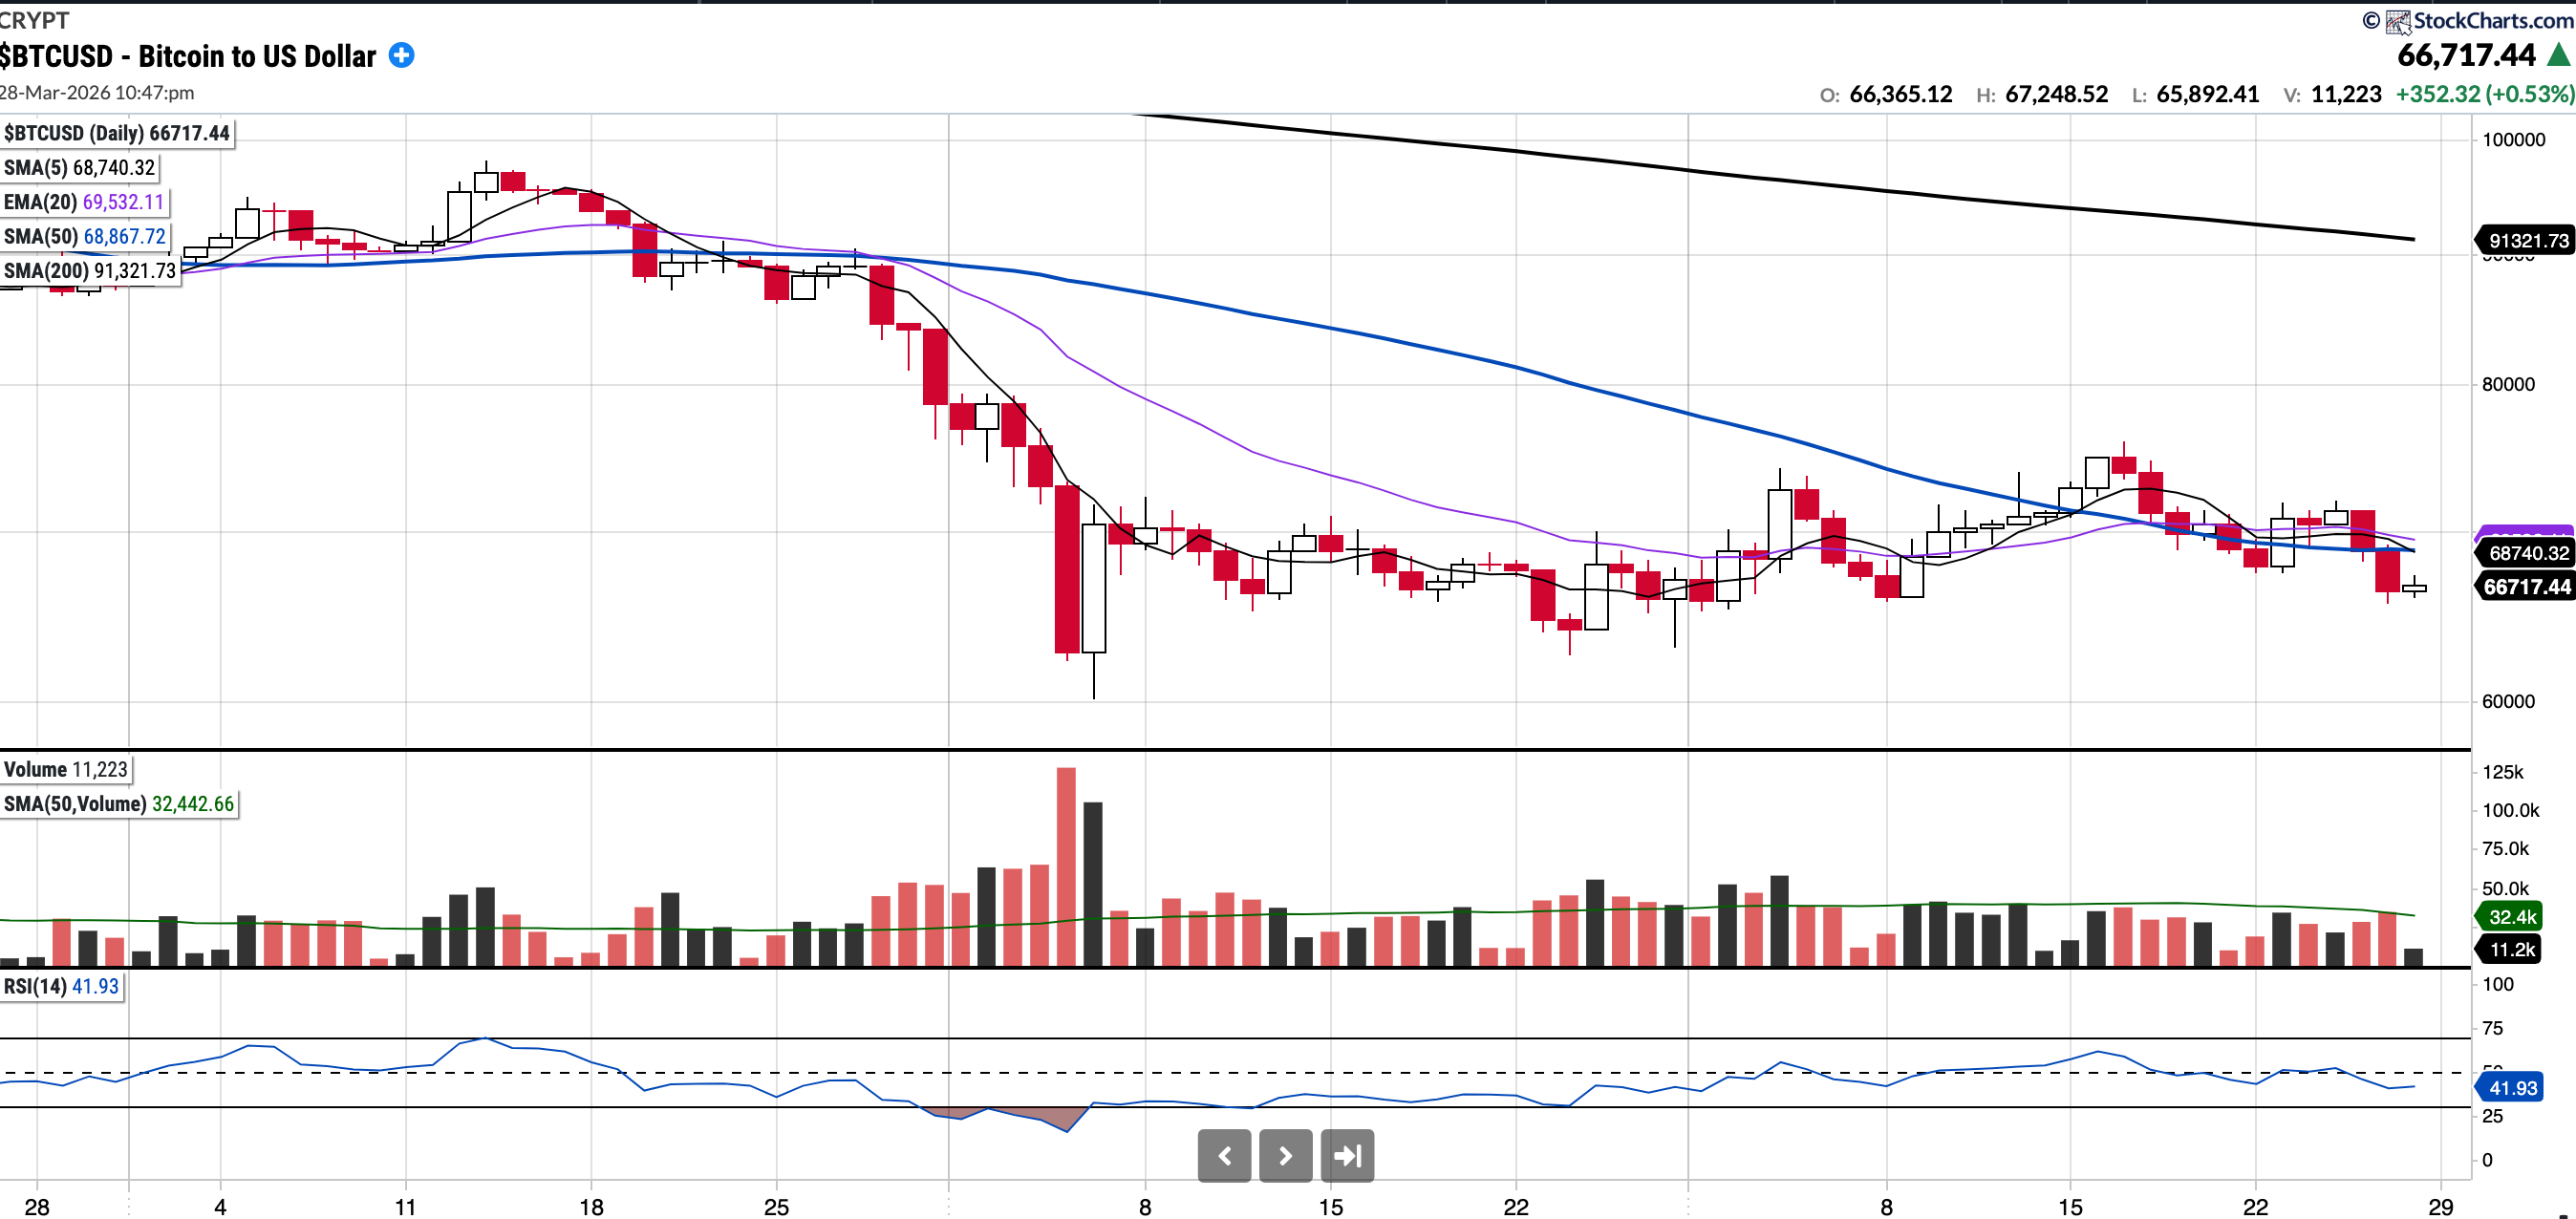
Task: Click the 66717.44 last price tag
Action: [2526, 587]
